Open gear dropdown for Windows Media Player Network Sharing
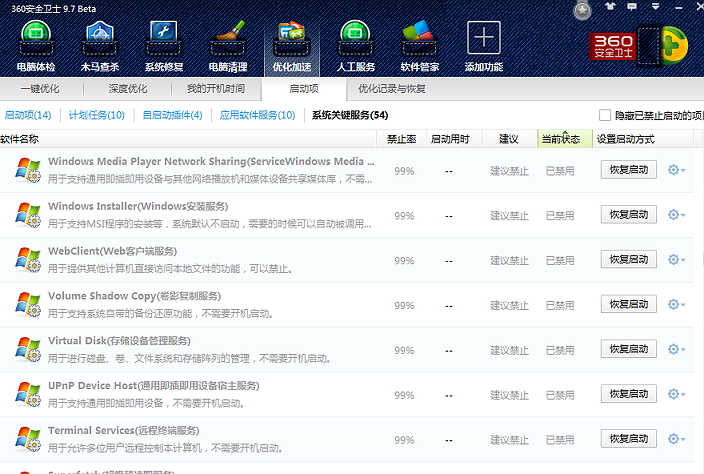The image size is (704, 474). (x=676, y=170)
